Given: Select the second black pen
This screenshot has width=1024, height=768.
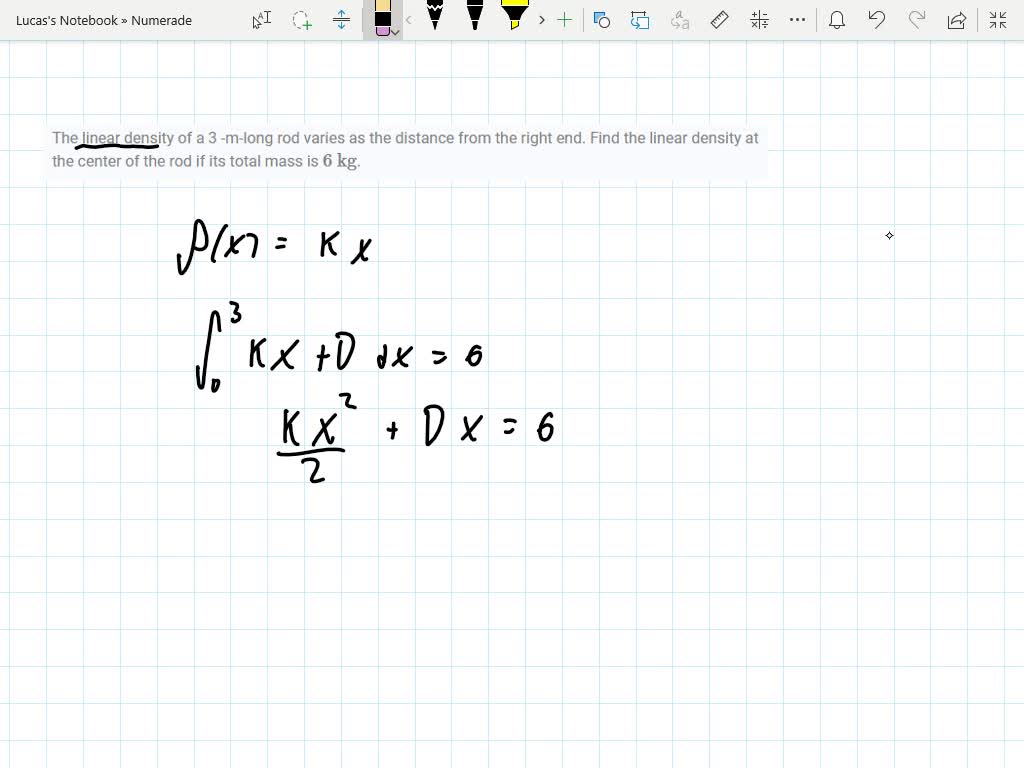Looking at the screenshot, I should (x=475, y=16).
